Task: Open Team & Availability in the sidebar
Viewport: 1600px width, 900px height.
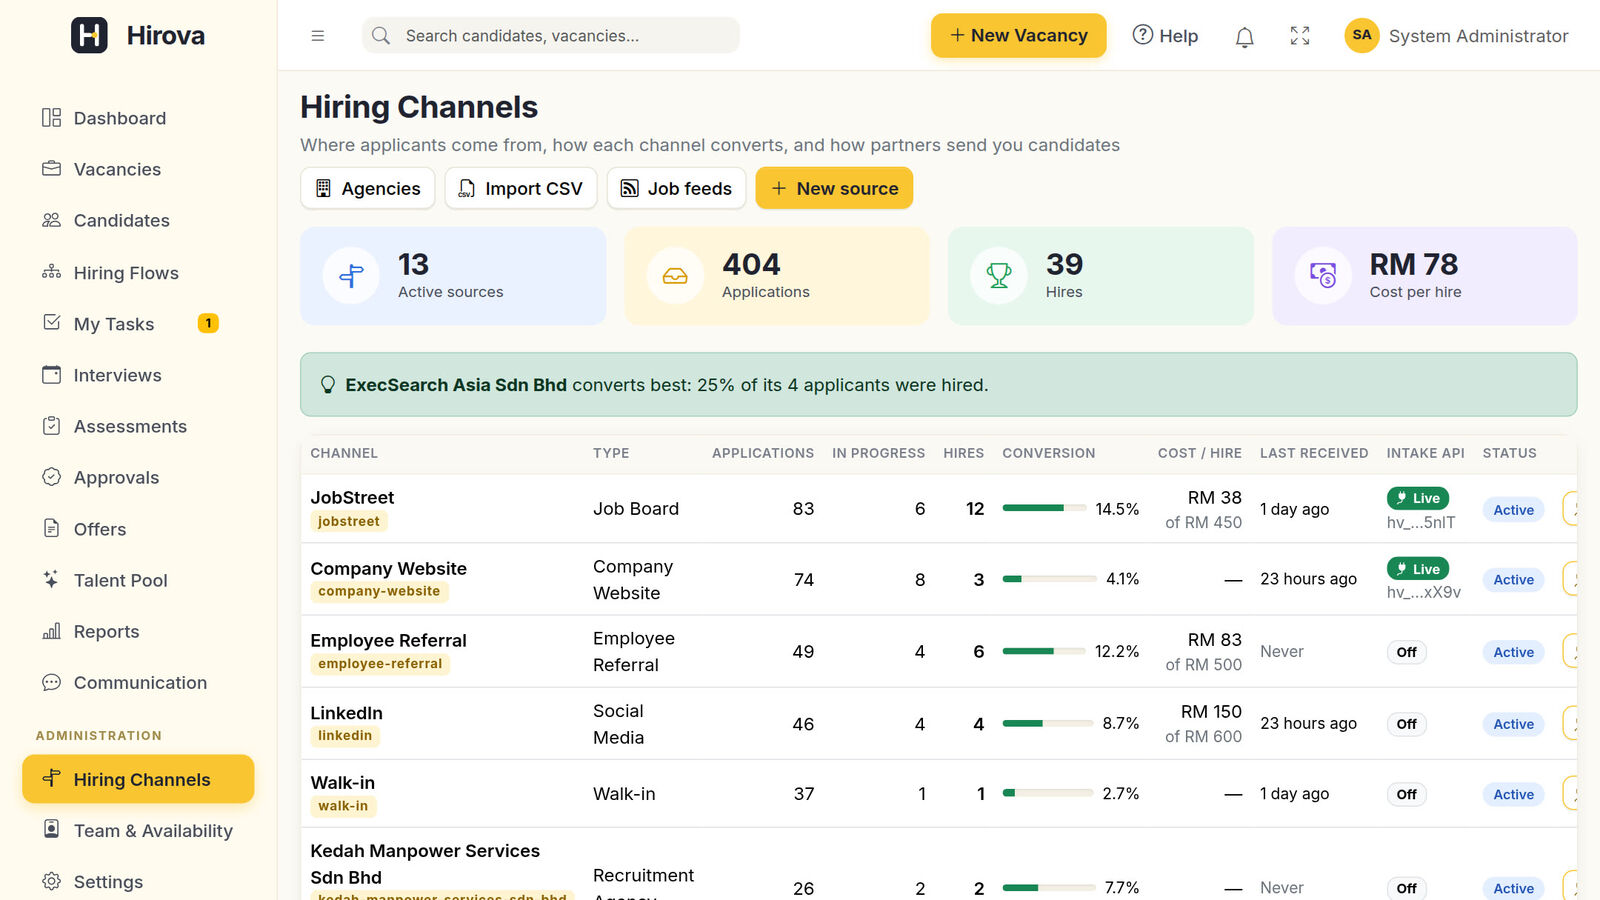Action: coord(138,830)
